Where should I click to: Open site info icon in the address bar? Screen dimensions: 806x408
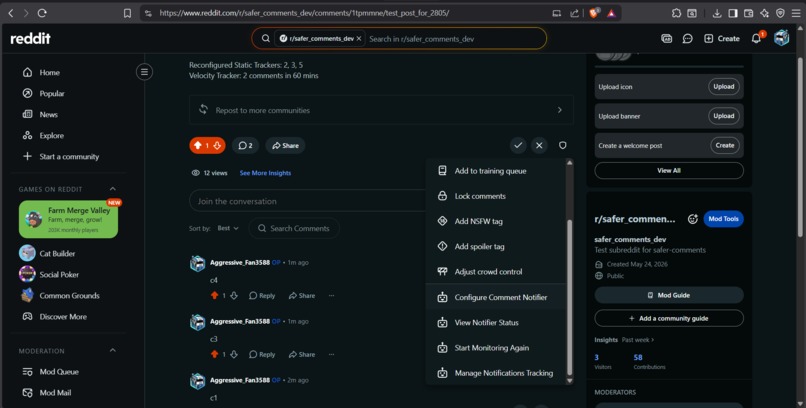click(x=149, y=13)
